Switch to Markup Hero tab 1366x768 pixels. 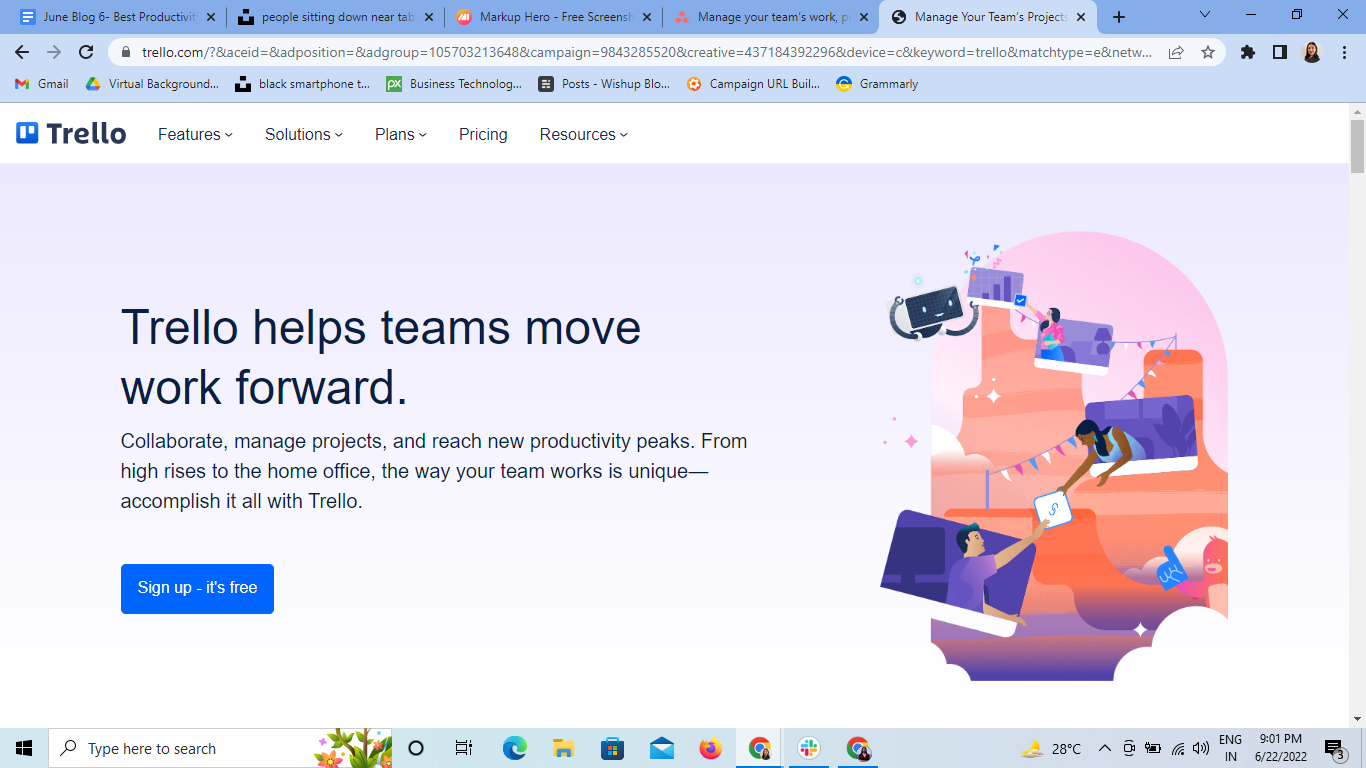point(553,17)
